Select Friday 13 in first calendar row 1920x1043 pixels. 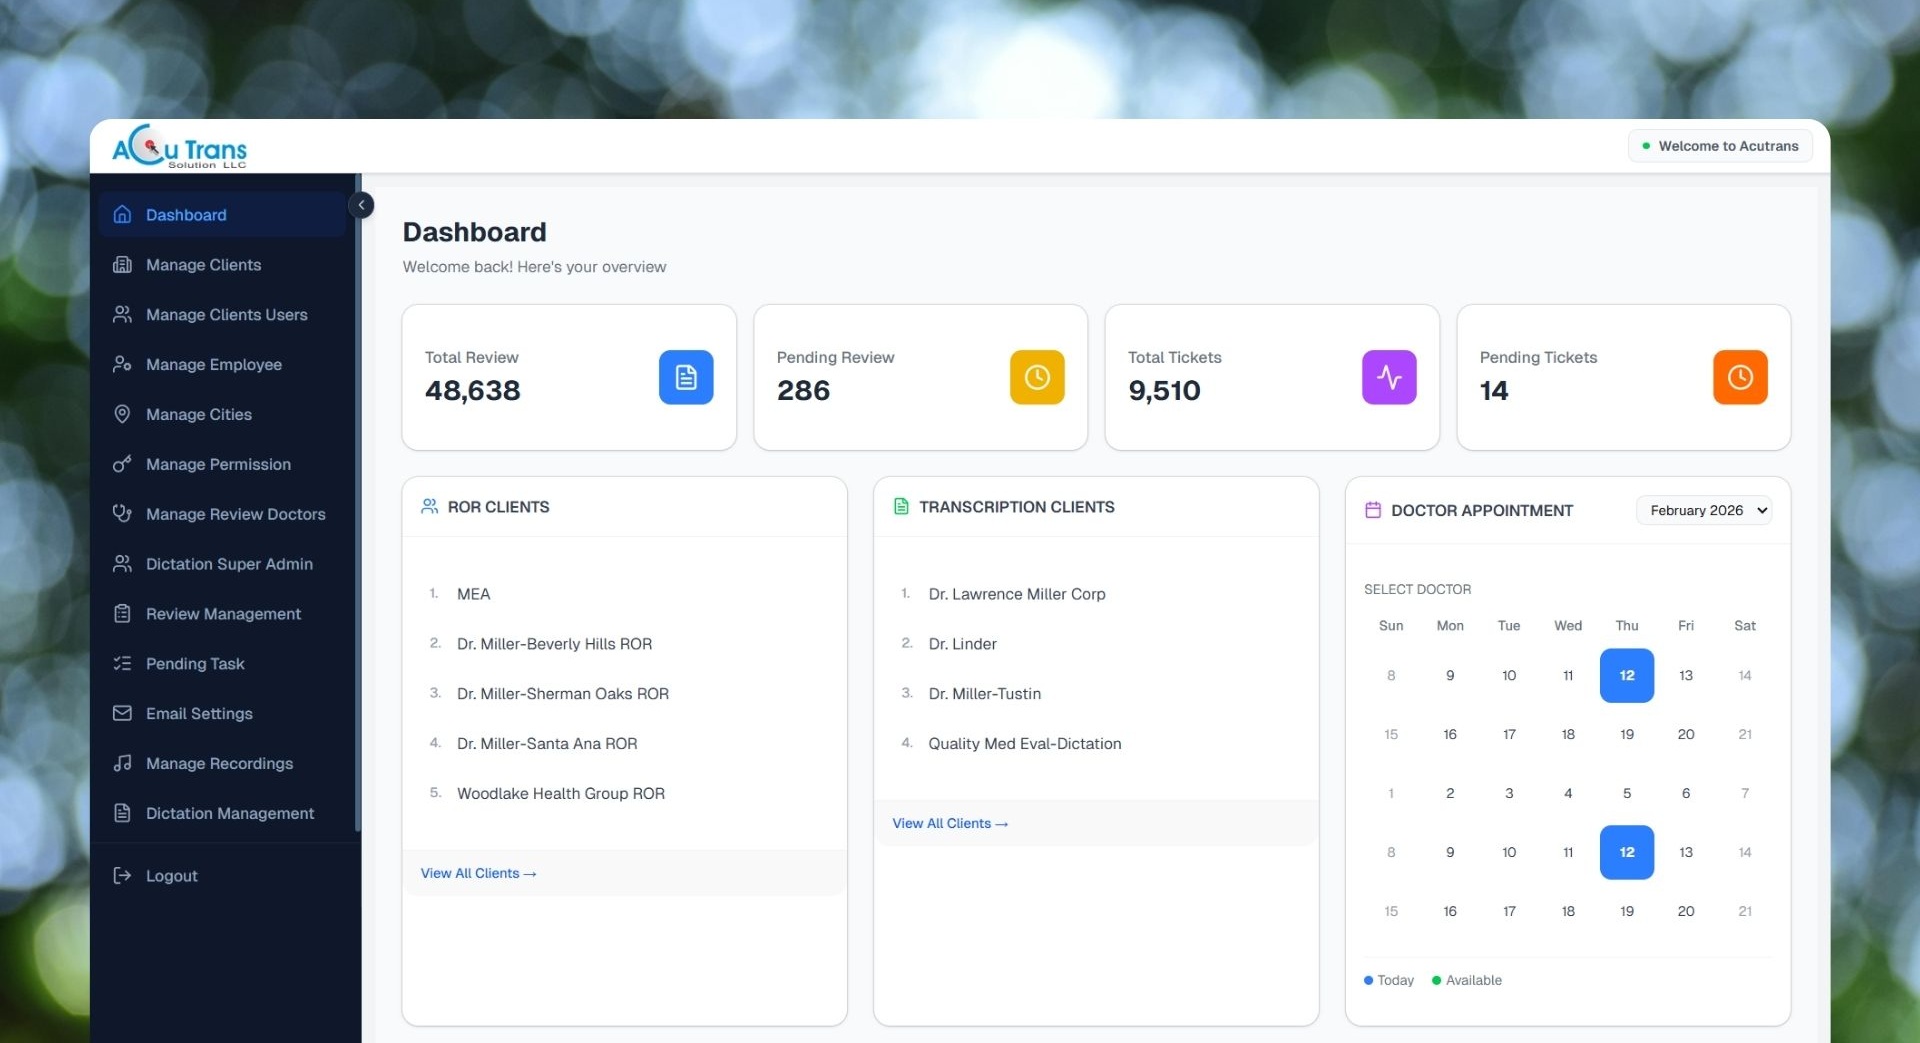coord(1686,676)
